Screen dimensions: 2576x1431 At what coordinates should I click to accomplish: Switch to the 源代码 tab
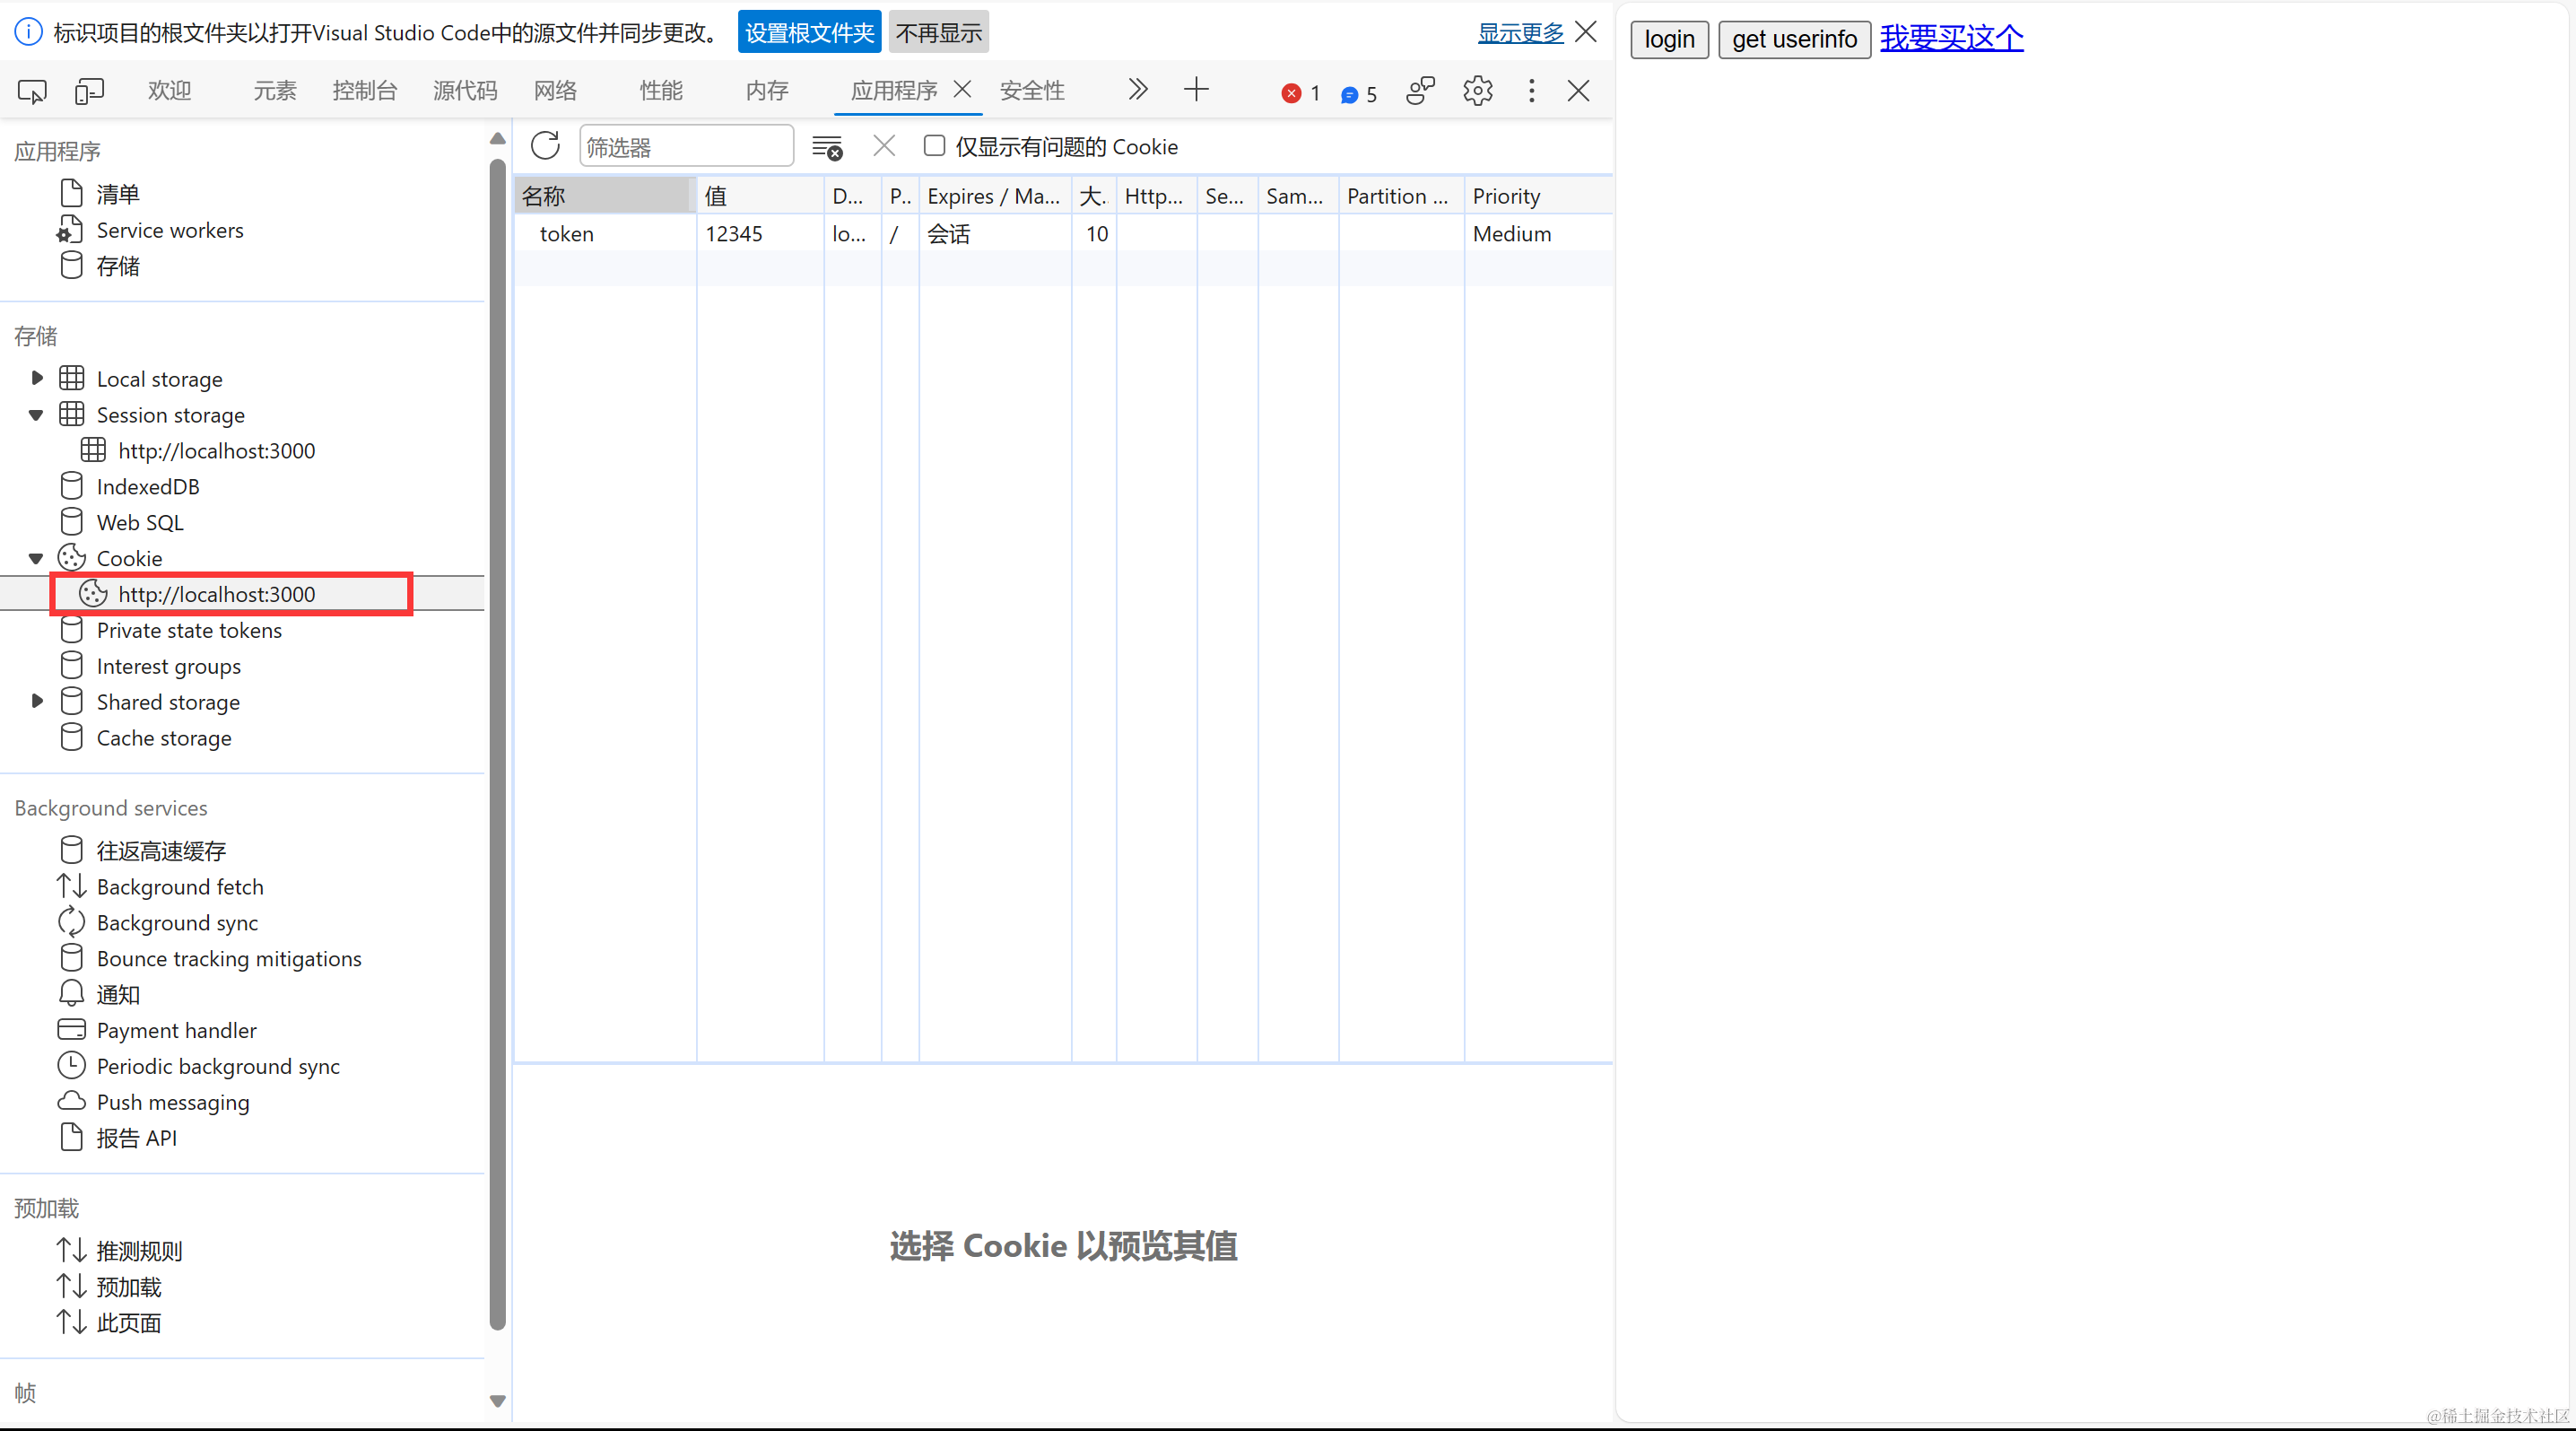coord(465,91)
